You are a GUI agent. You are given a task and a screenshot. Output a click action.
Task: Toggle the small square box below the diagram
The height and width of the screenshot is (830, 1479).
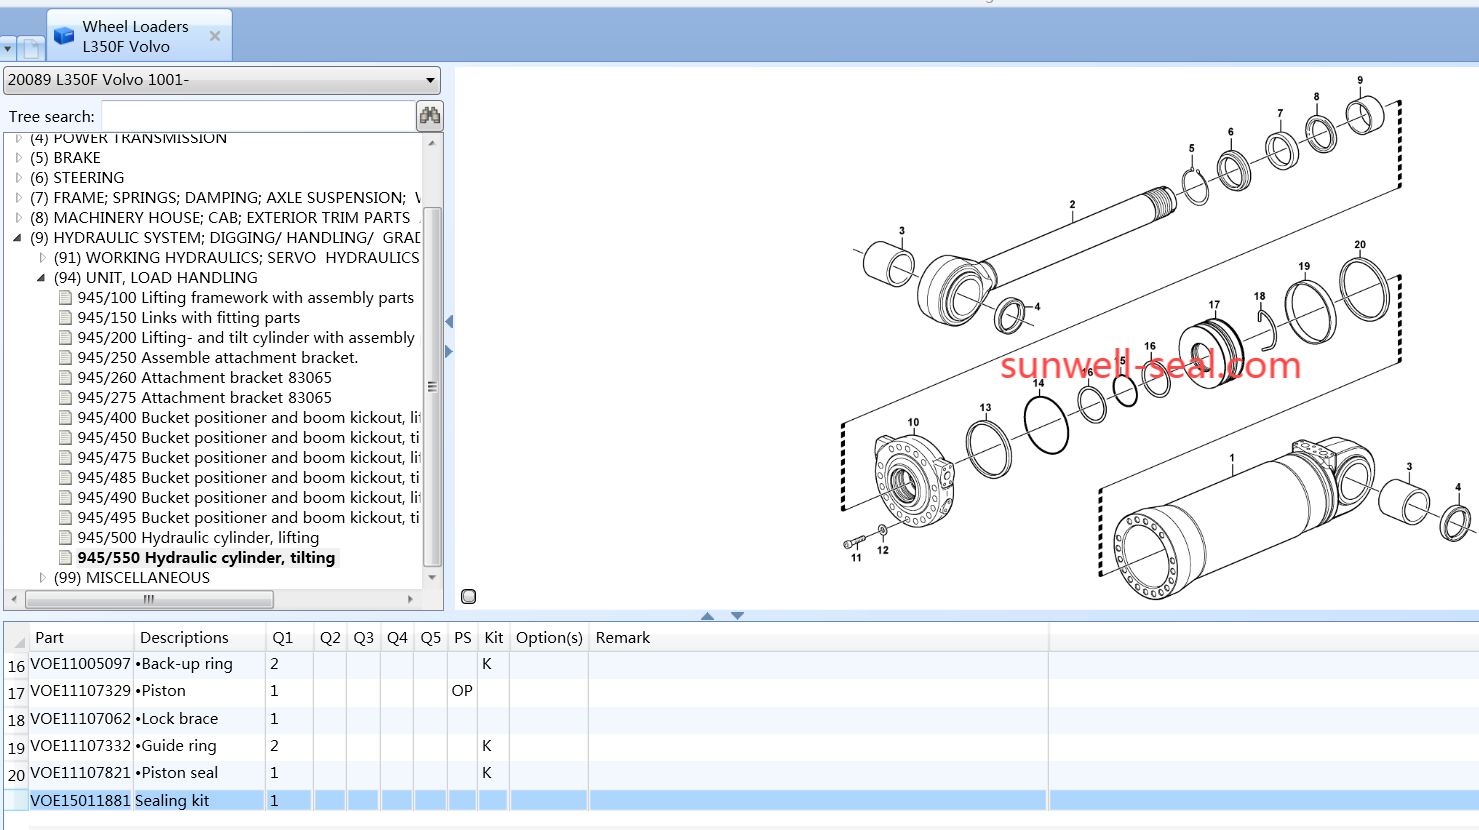tap(468, 597)
